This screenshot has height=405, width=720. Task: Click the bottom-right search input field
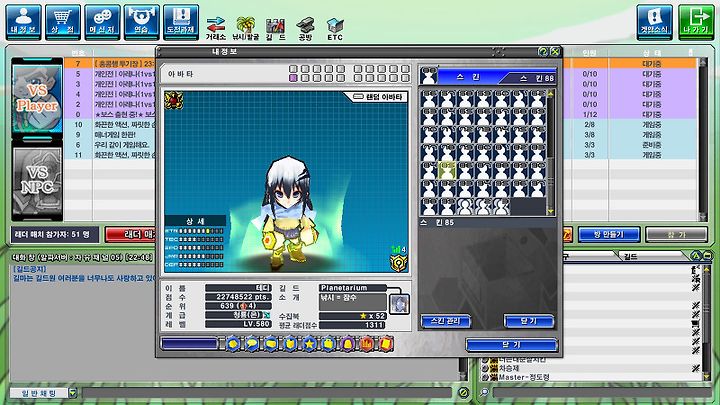602,393
